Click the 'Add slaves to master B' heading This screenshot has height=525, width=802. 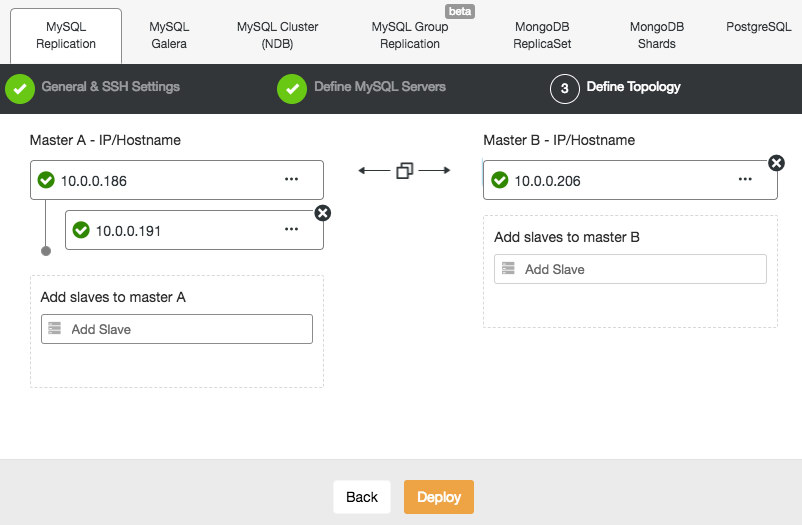click(x=567, y=237)
